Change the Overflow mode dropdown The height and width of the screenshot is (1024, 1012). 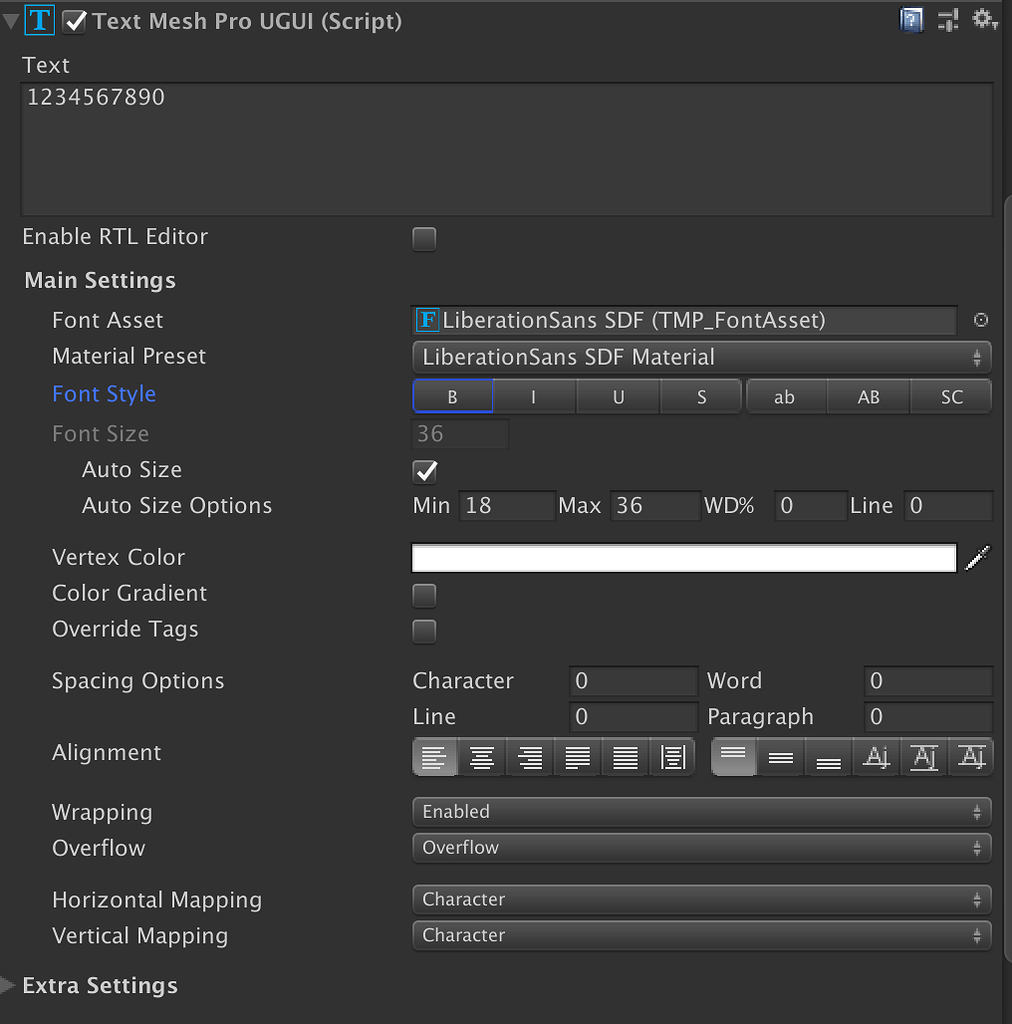coord(702,848)
